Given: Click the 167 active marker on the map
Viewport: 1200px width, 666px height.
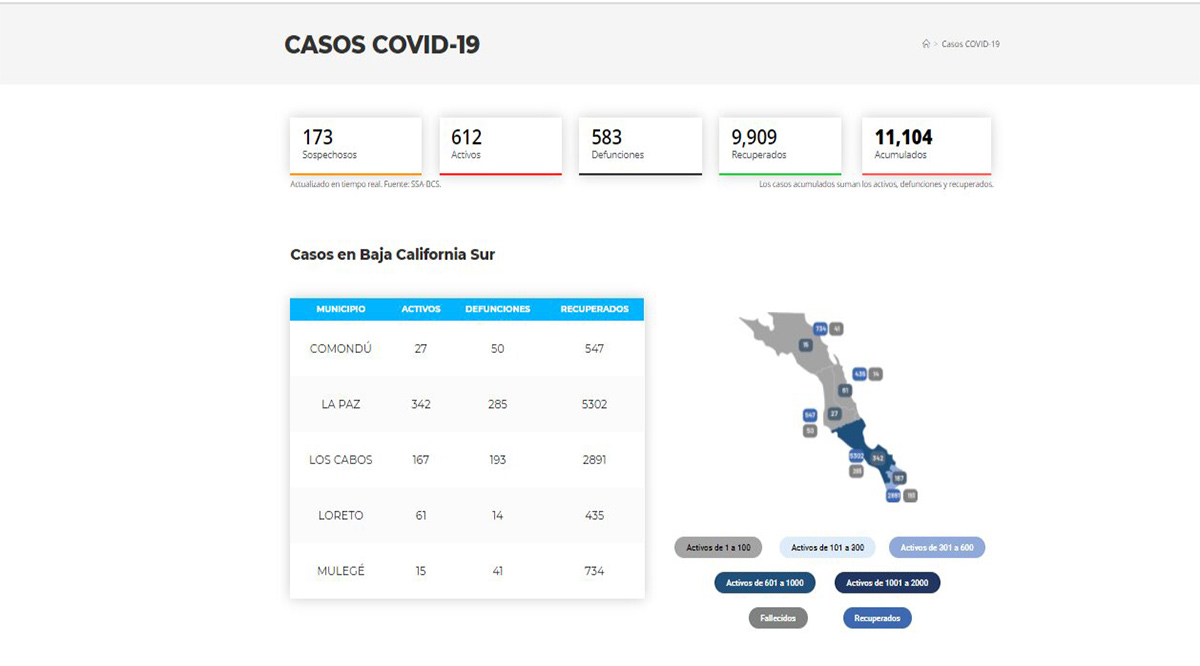Looking at the screenshot, I should [899, 478].
